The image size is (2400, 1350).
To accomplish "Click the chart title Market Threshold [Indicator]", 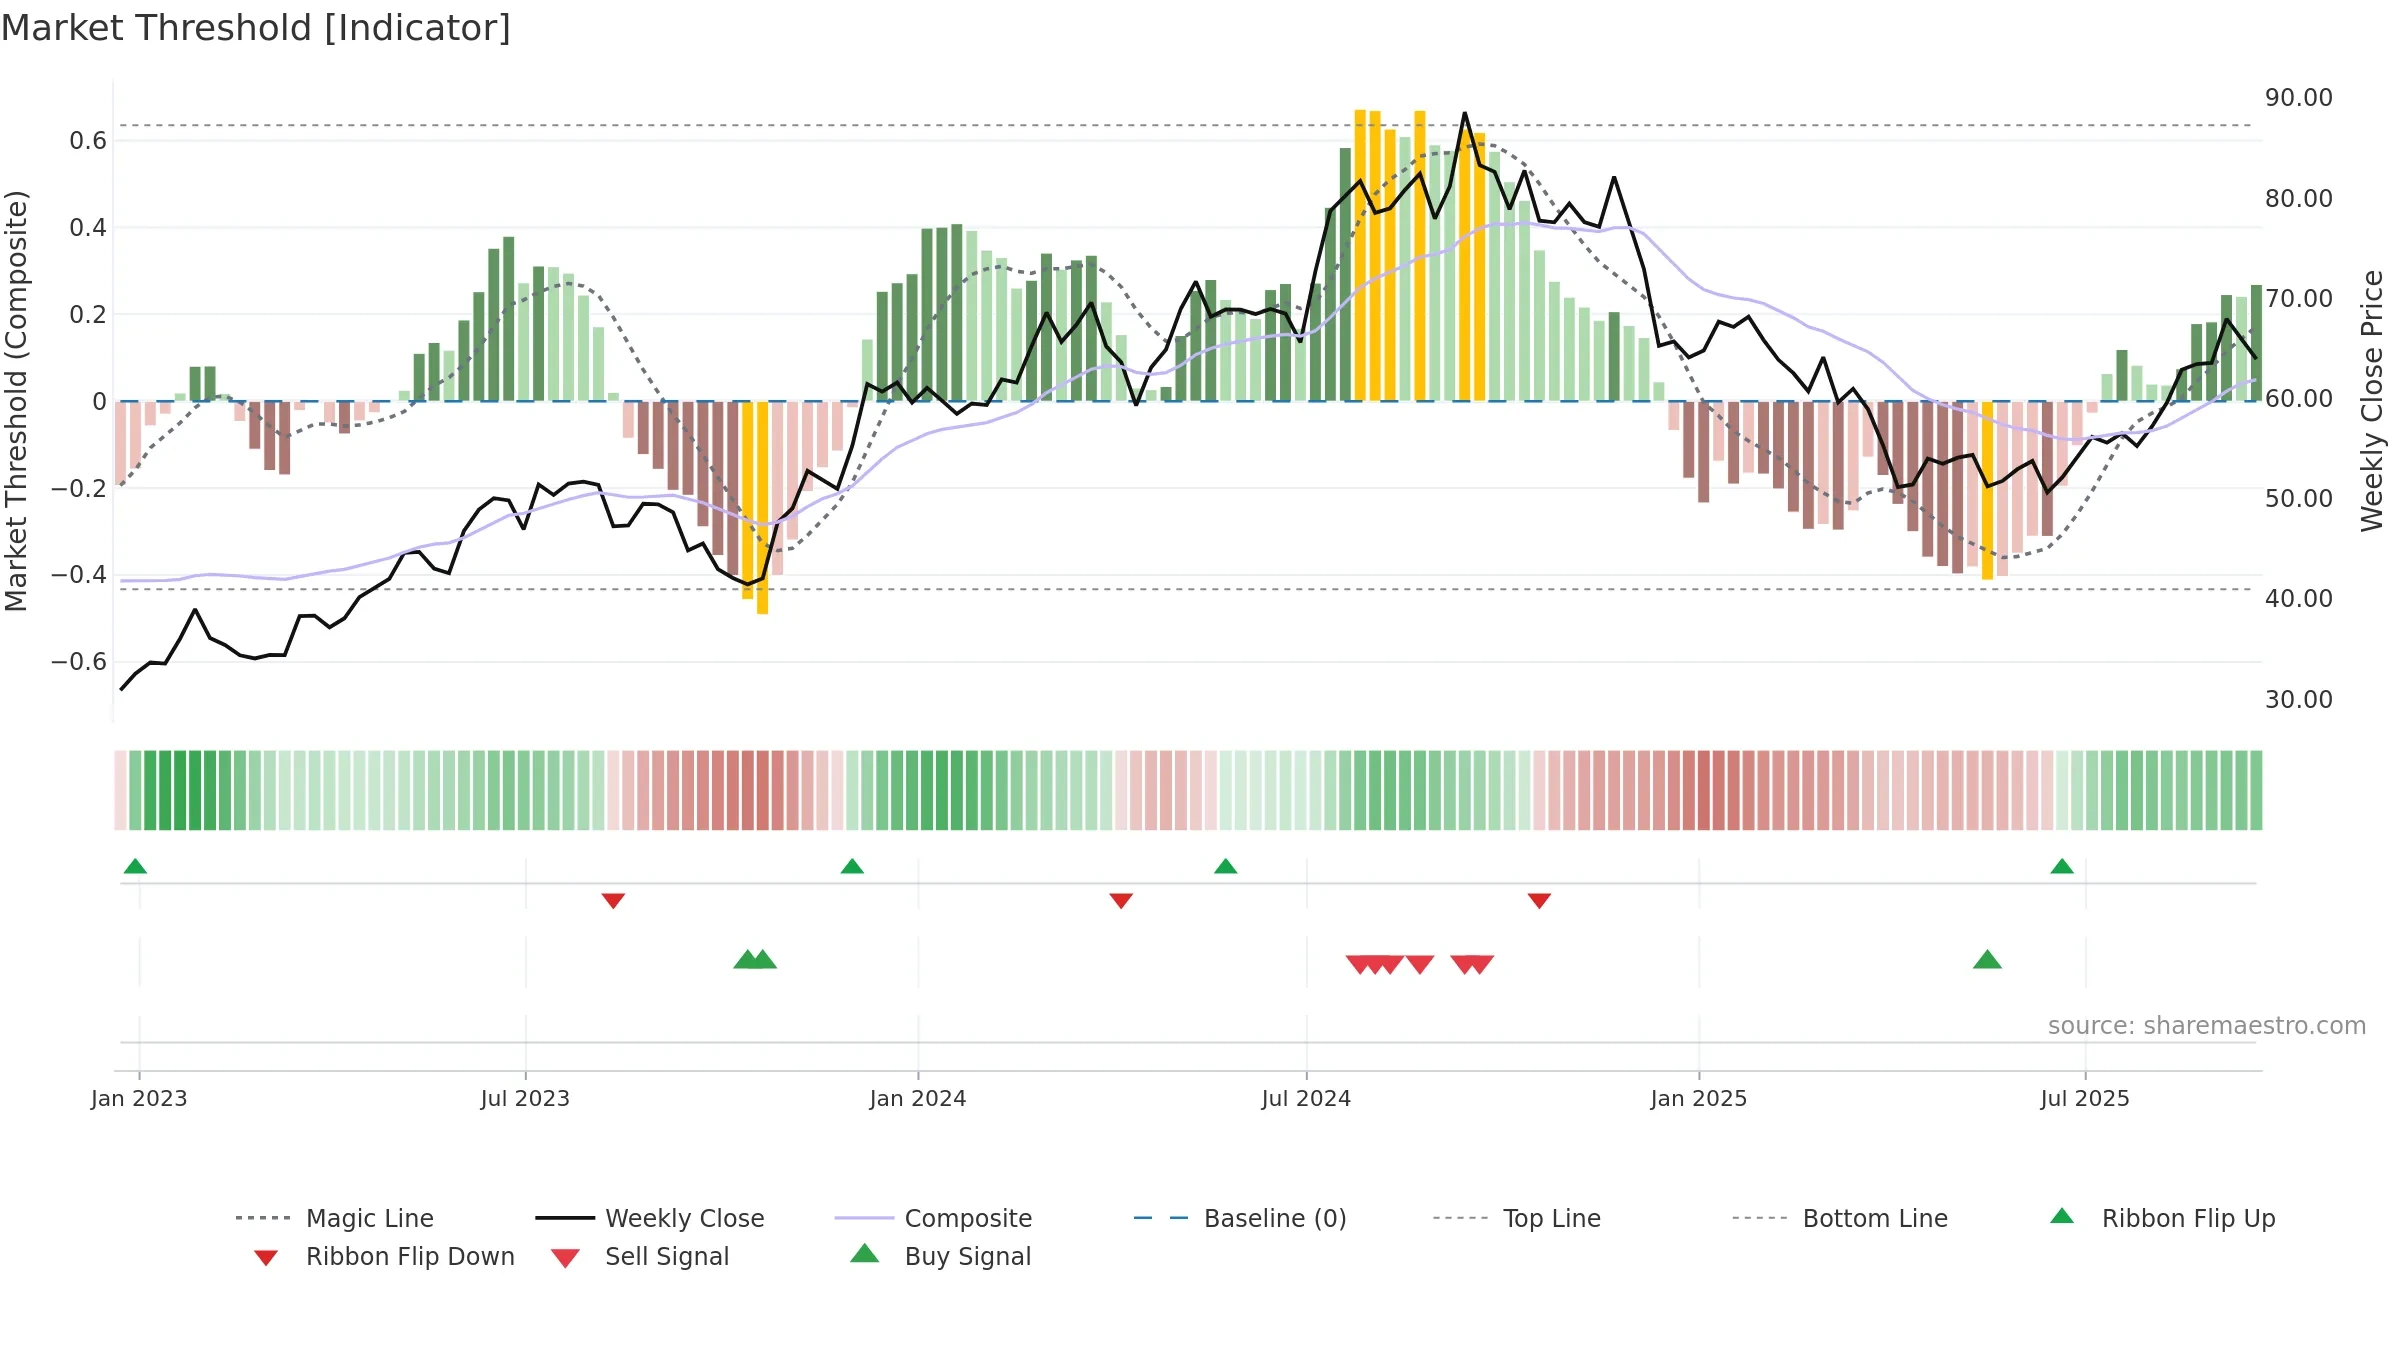I will [x=256, y=28].
